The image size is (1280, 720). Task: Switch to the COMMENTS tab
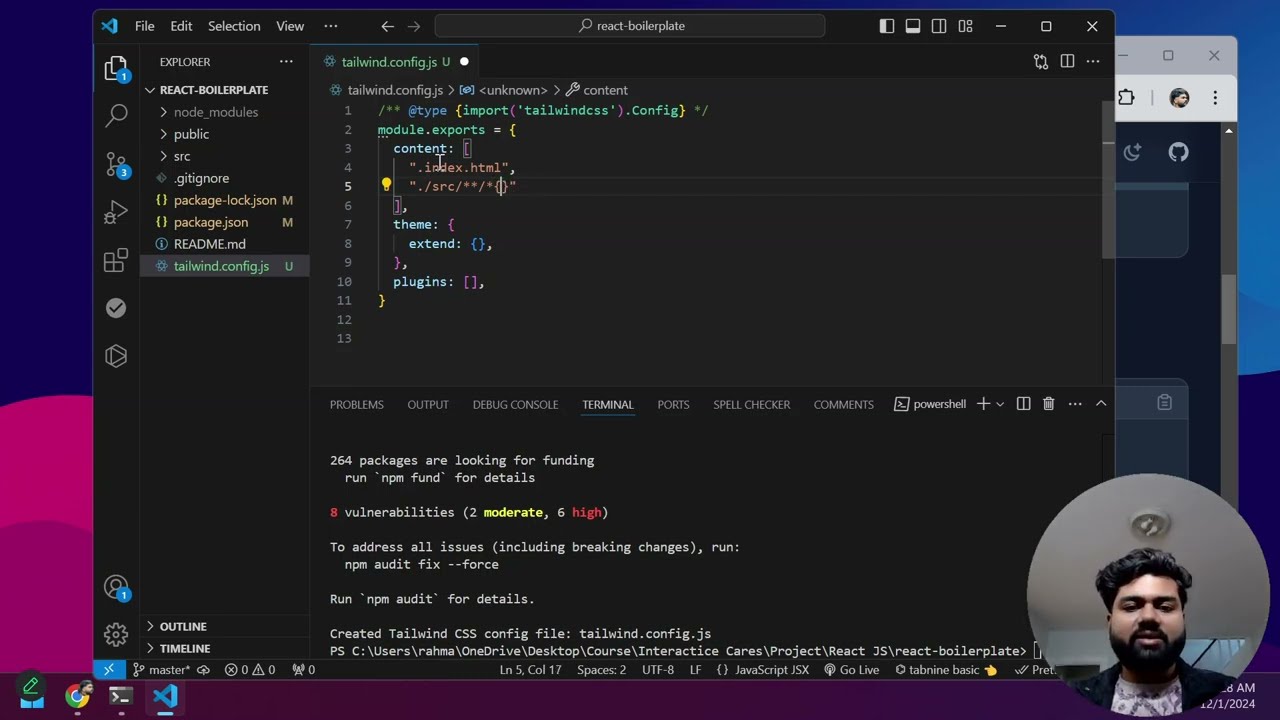[843, 404]
